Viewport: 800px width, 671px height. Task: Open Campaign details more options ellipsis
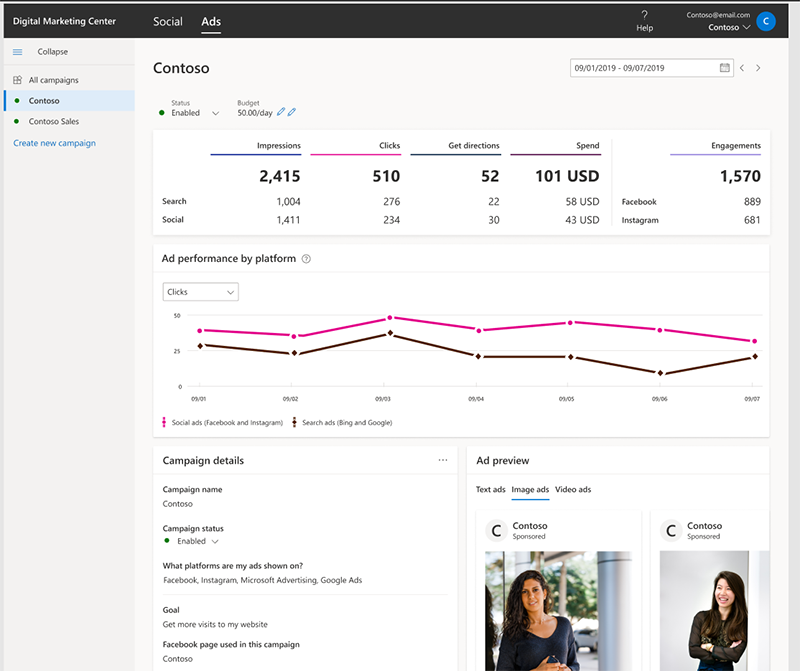coord(443,460)
